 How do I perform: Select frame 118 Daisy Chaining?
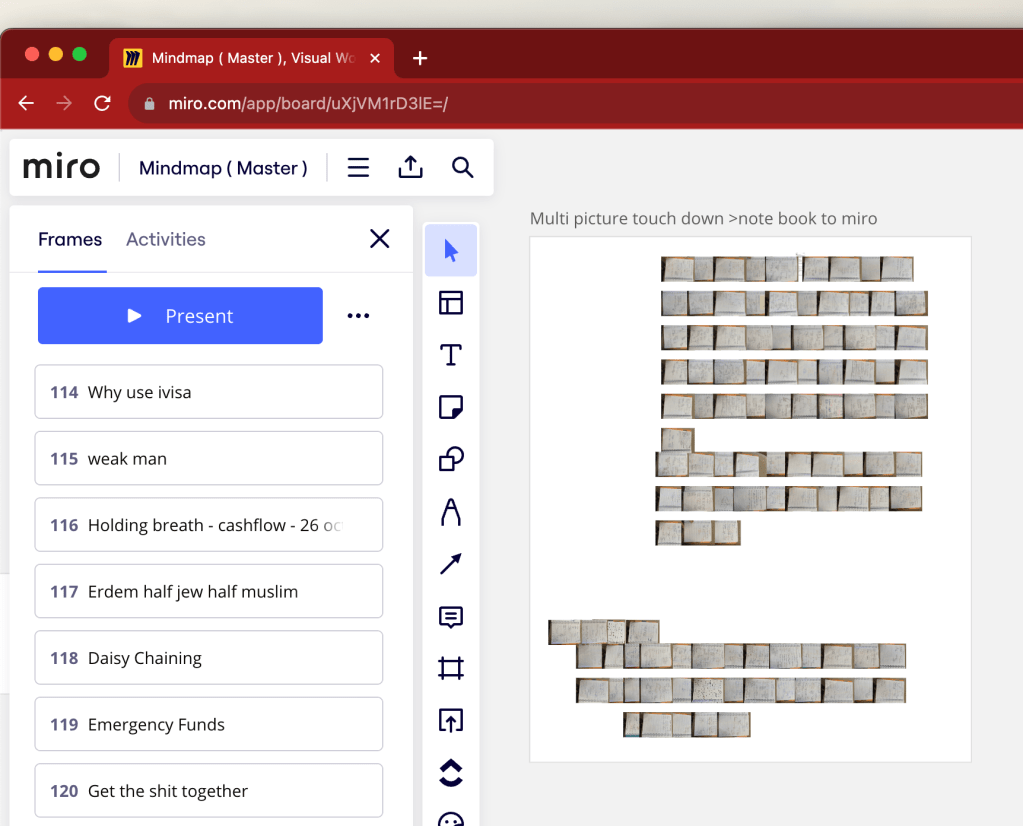click(x=209, y=658)
